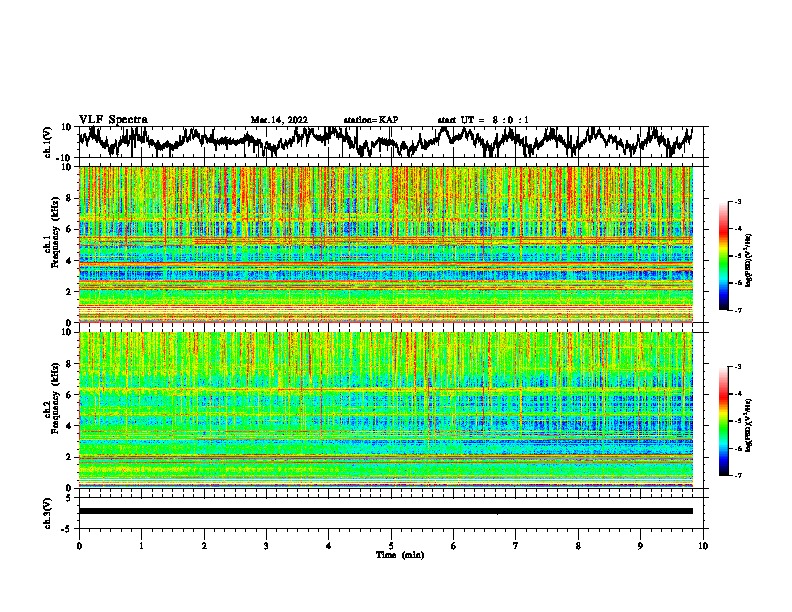Click the -7 label on ch.1 color bar
Viewport: 792px width, 612px height.
coord(737,310)
